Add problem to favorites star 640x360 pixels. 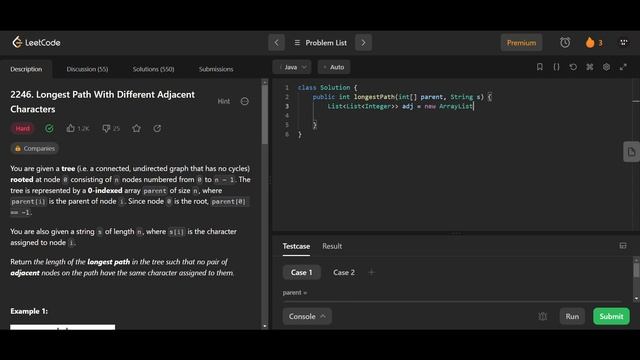[136, 128]
